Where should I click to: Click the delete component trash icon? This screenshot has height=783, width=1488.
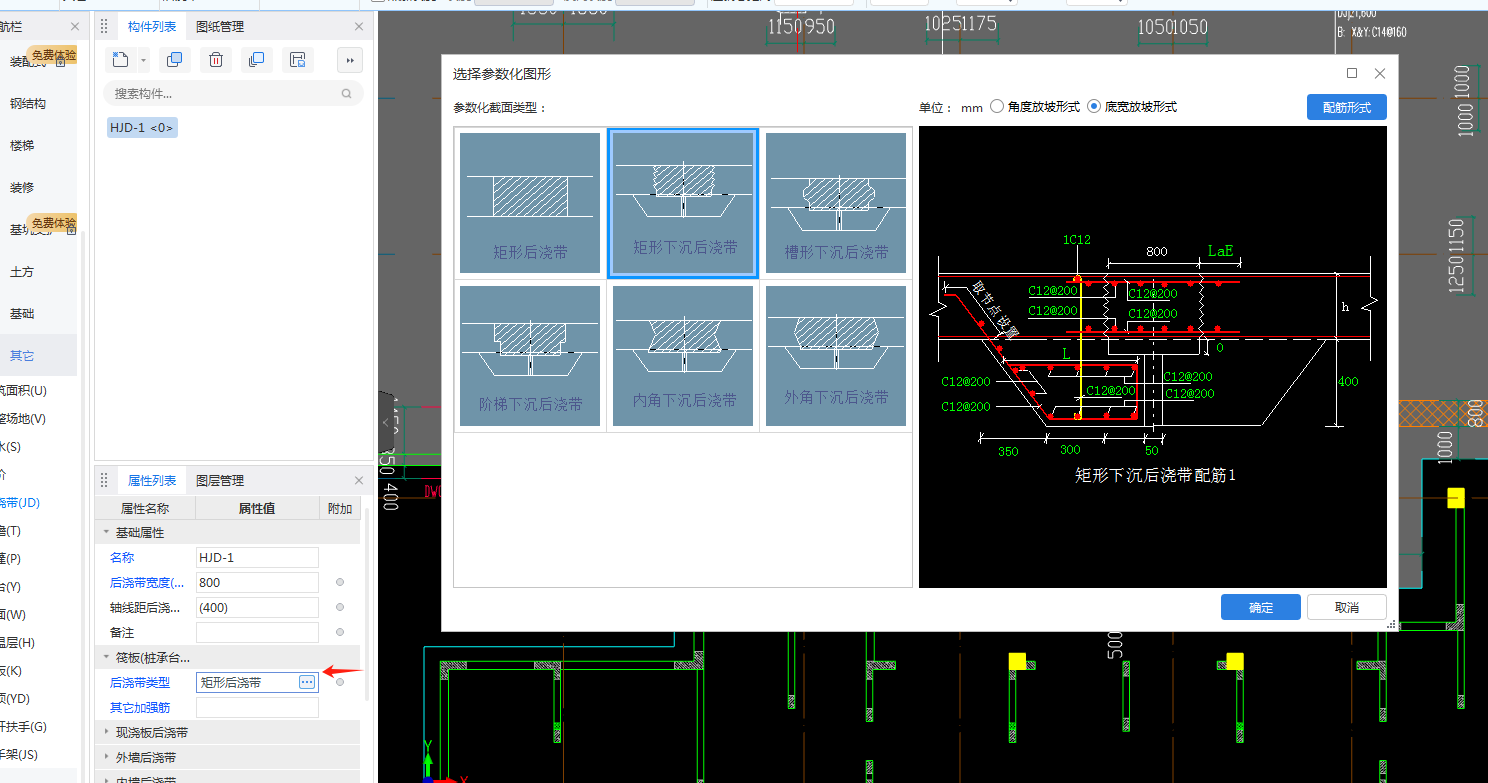click(215, 60)
